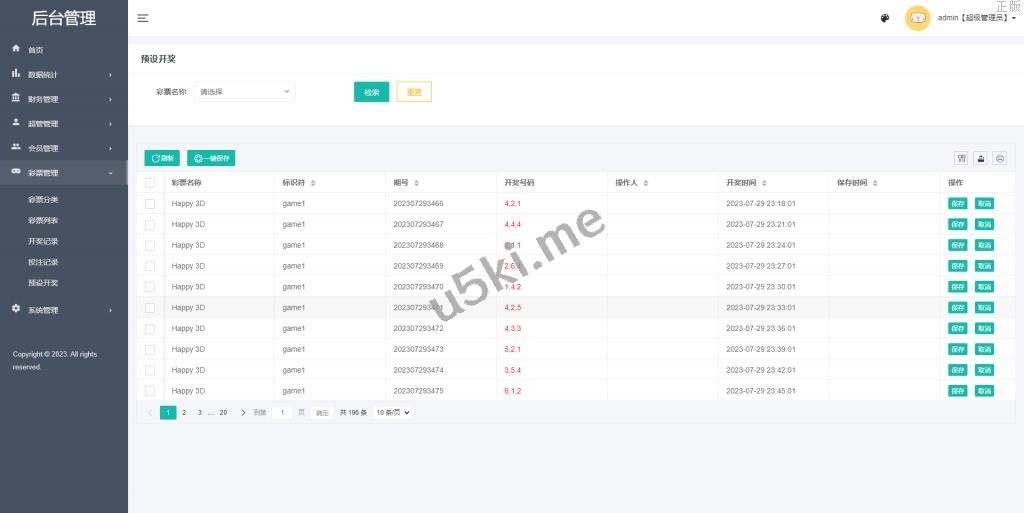Go to page 2 in pagination

pos(184,412)
